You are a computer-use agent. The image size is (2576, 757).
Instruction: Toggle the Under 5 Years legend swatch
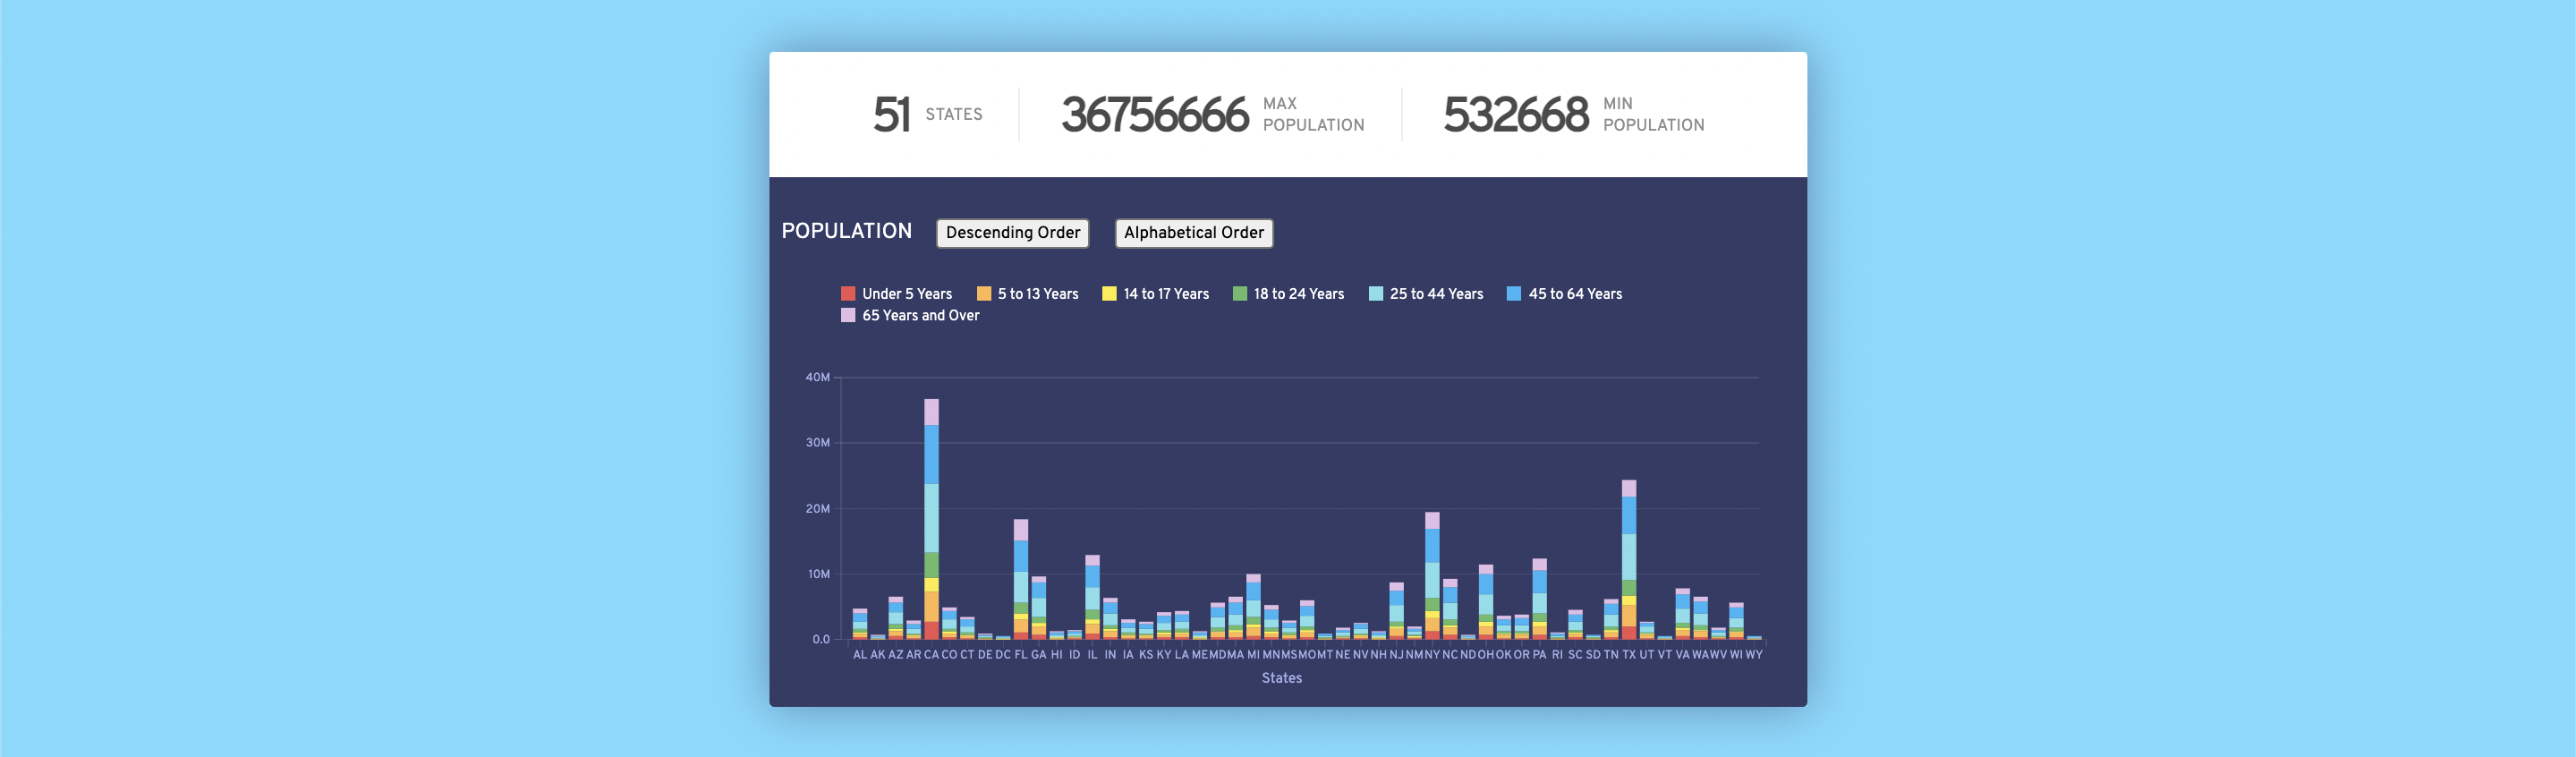point(848,294)
